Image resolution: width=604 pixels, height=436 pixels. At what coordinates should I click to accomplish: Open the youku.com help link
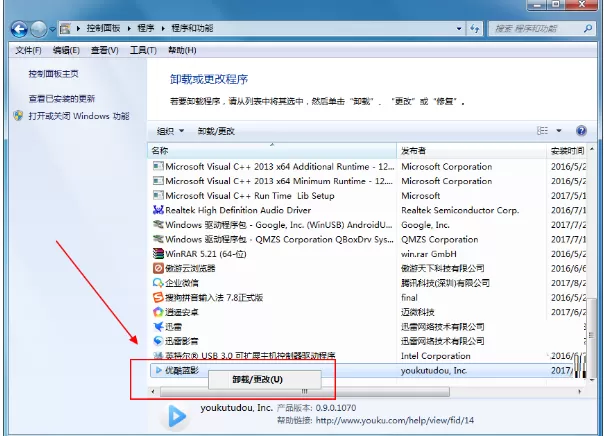[395, 420]
